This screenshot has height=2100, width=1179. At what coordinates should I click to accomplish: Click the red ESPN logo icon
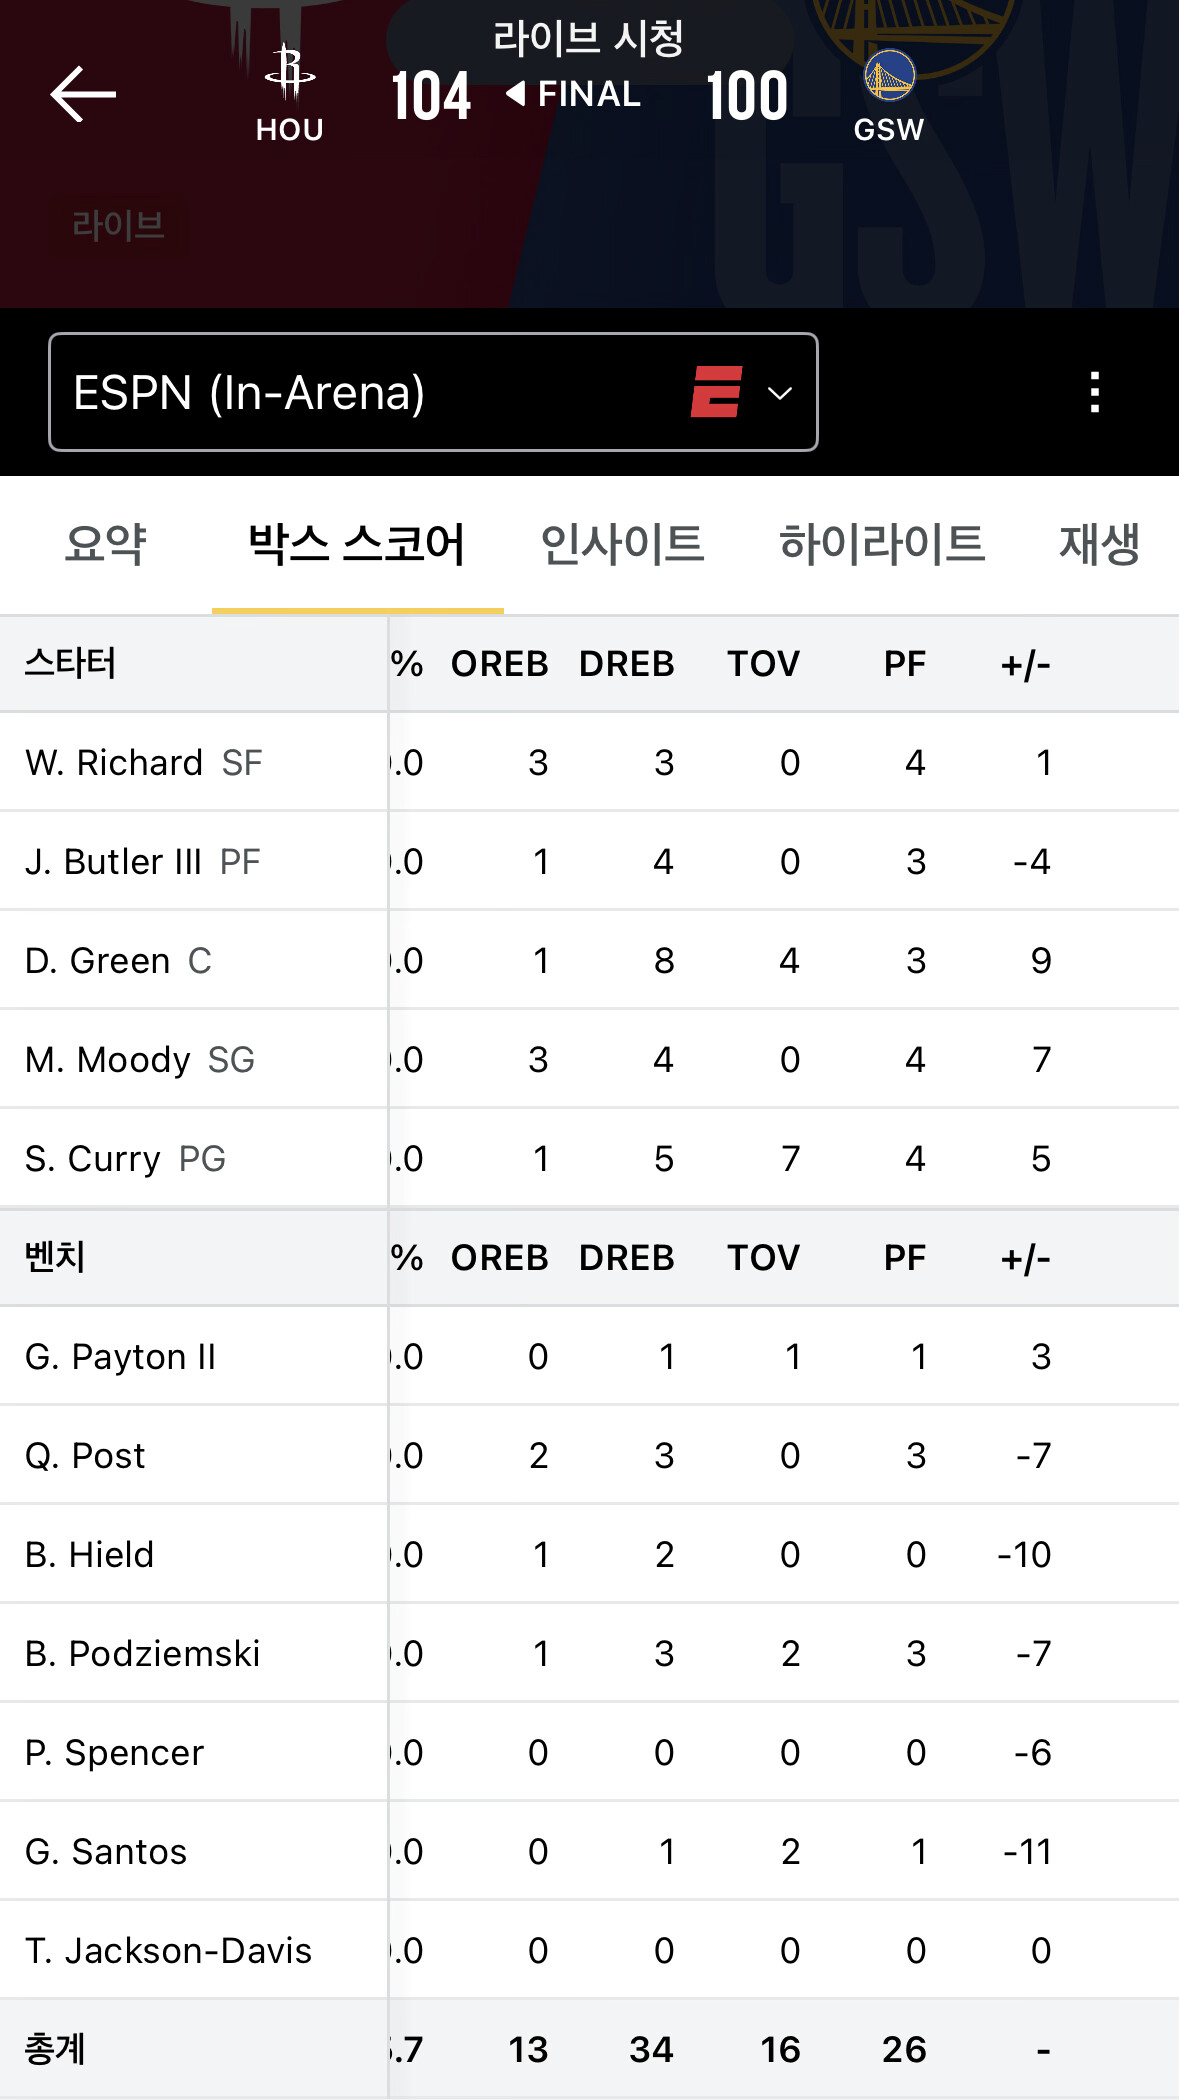(x=716, y=392)
